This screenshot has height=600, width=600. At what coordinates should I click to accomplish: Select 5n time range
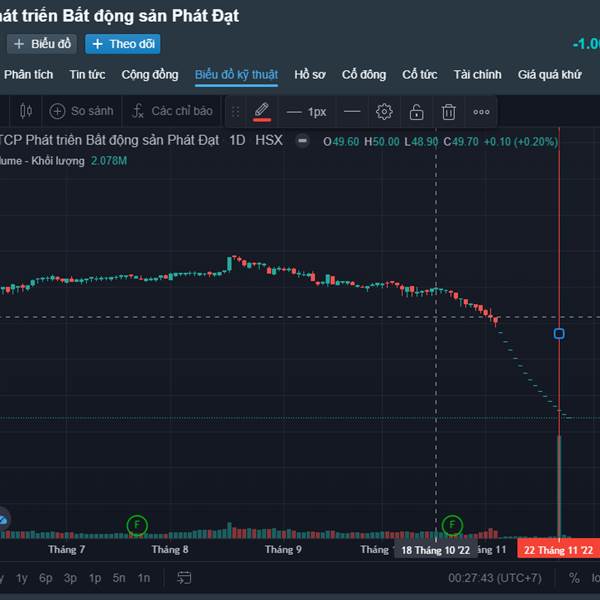coord(119,578)
